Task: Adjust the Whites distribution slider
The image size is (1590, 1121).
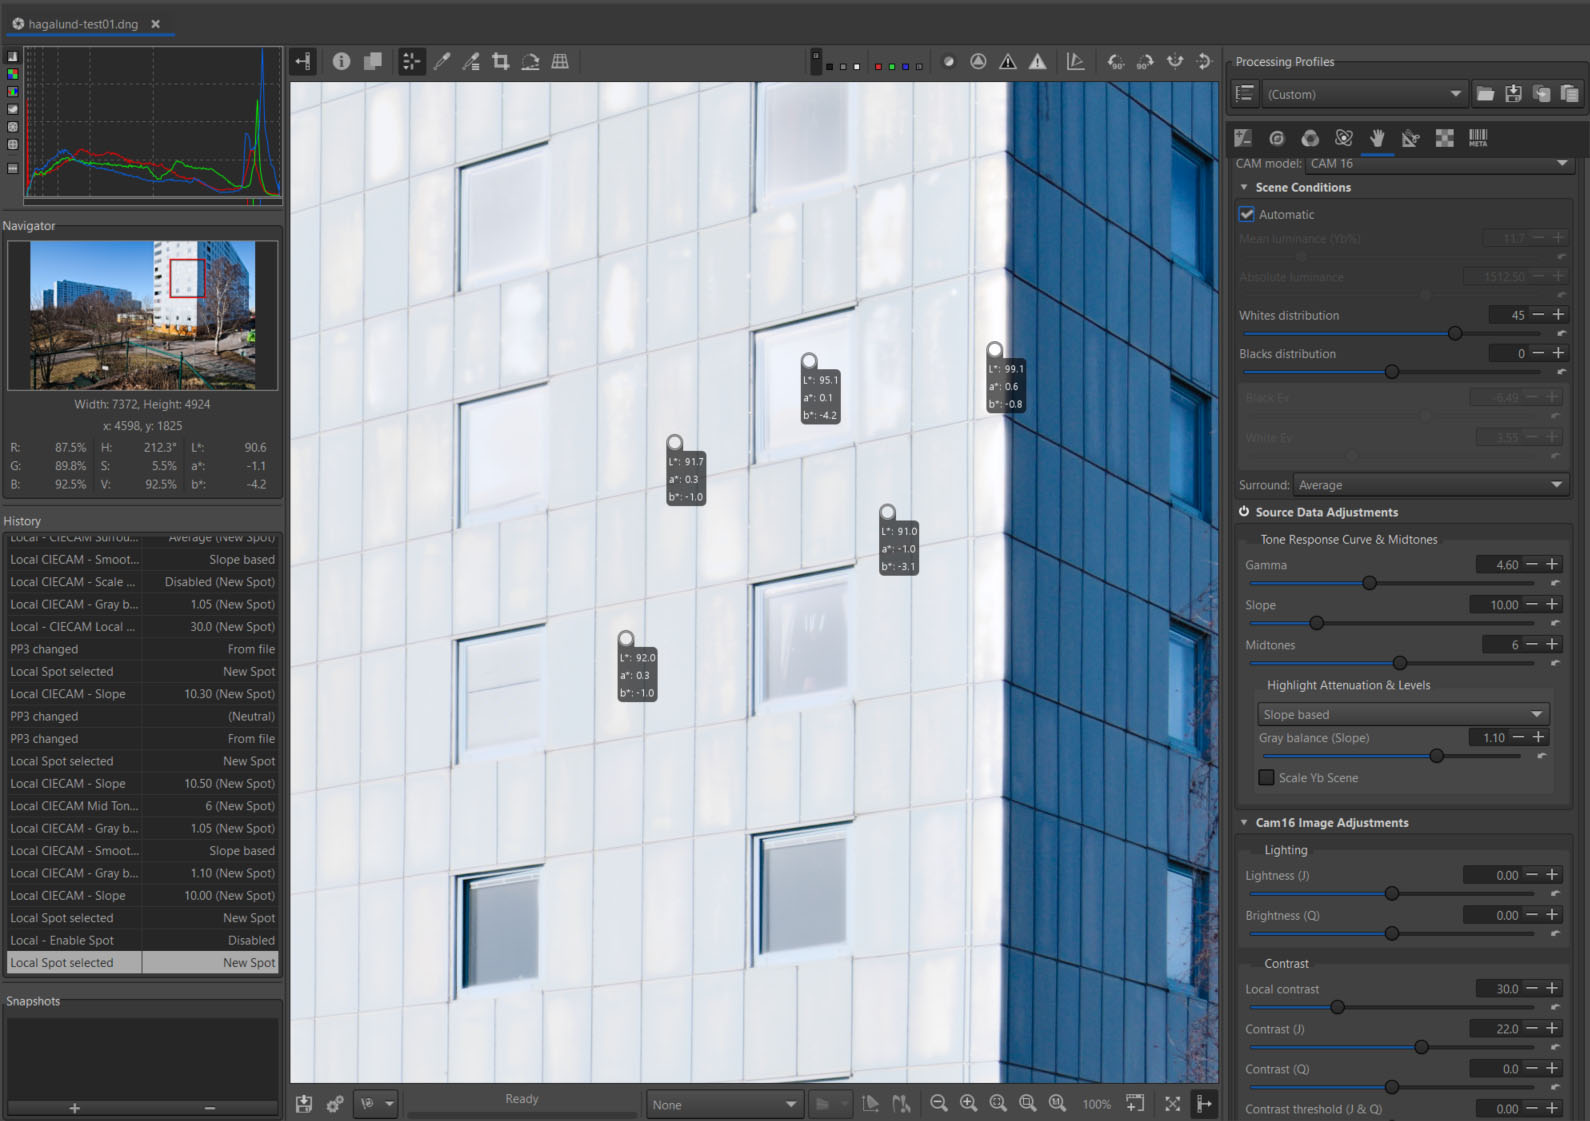Action: click(x=1455, y=333)
